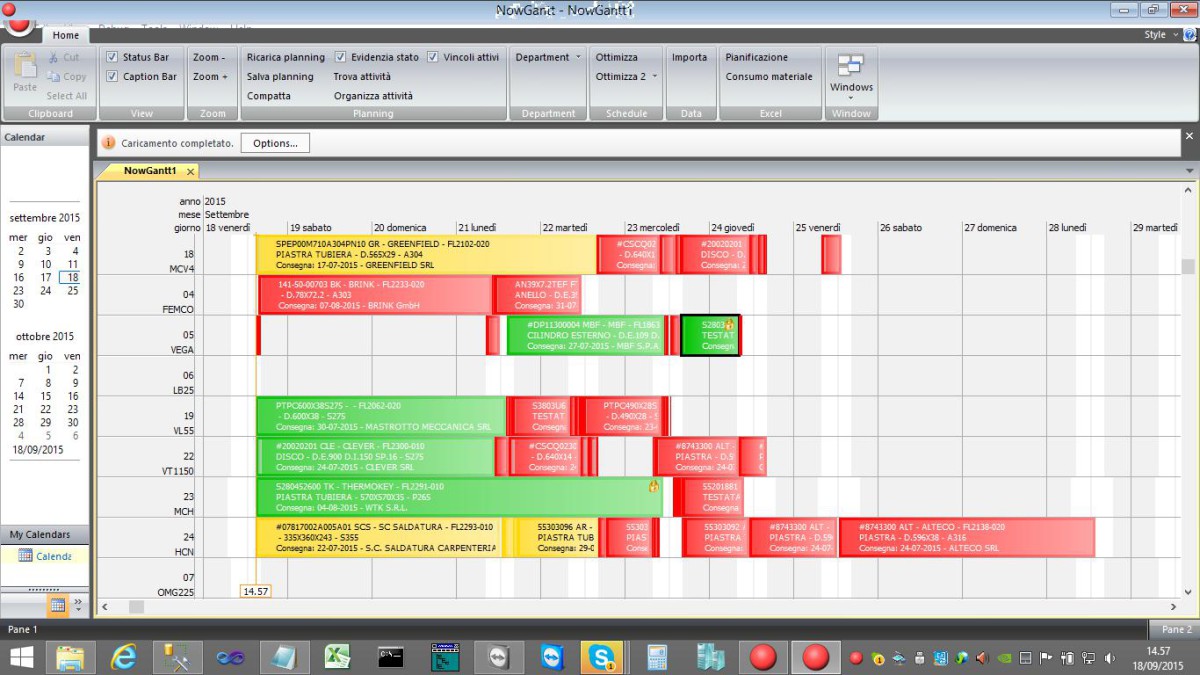Open Excel from the taskbar
The image size is (1200, 675).
tap(338, 657)
